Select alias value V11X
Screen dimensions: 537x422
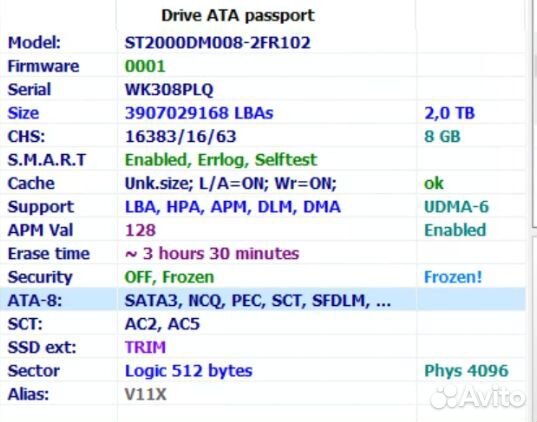(145, 394)
